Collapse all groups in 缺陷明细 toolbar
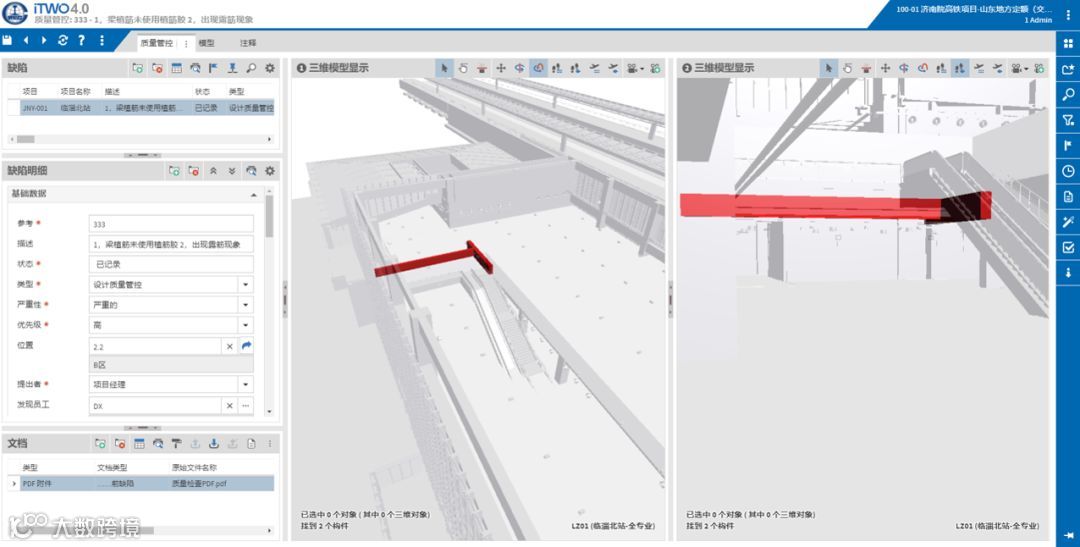1080x547 pixels. (x=214, y=171)
